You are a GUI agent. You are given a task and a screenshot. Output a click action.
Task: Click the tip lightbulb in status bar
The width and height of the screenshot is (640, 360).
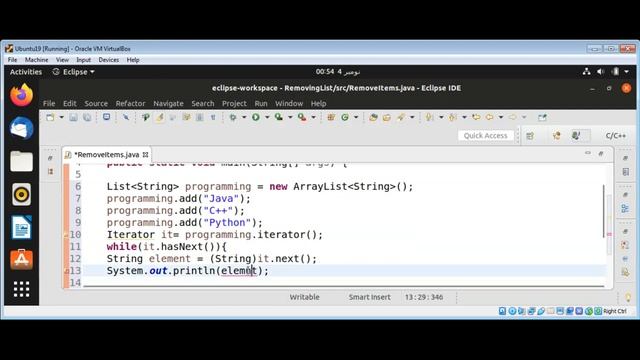[628, 298]
